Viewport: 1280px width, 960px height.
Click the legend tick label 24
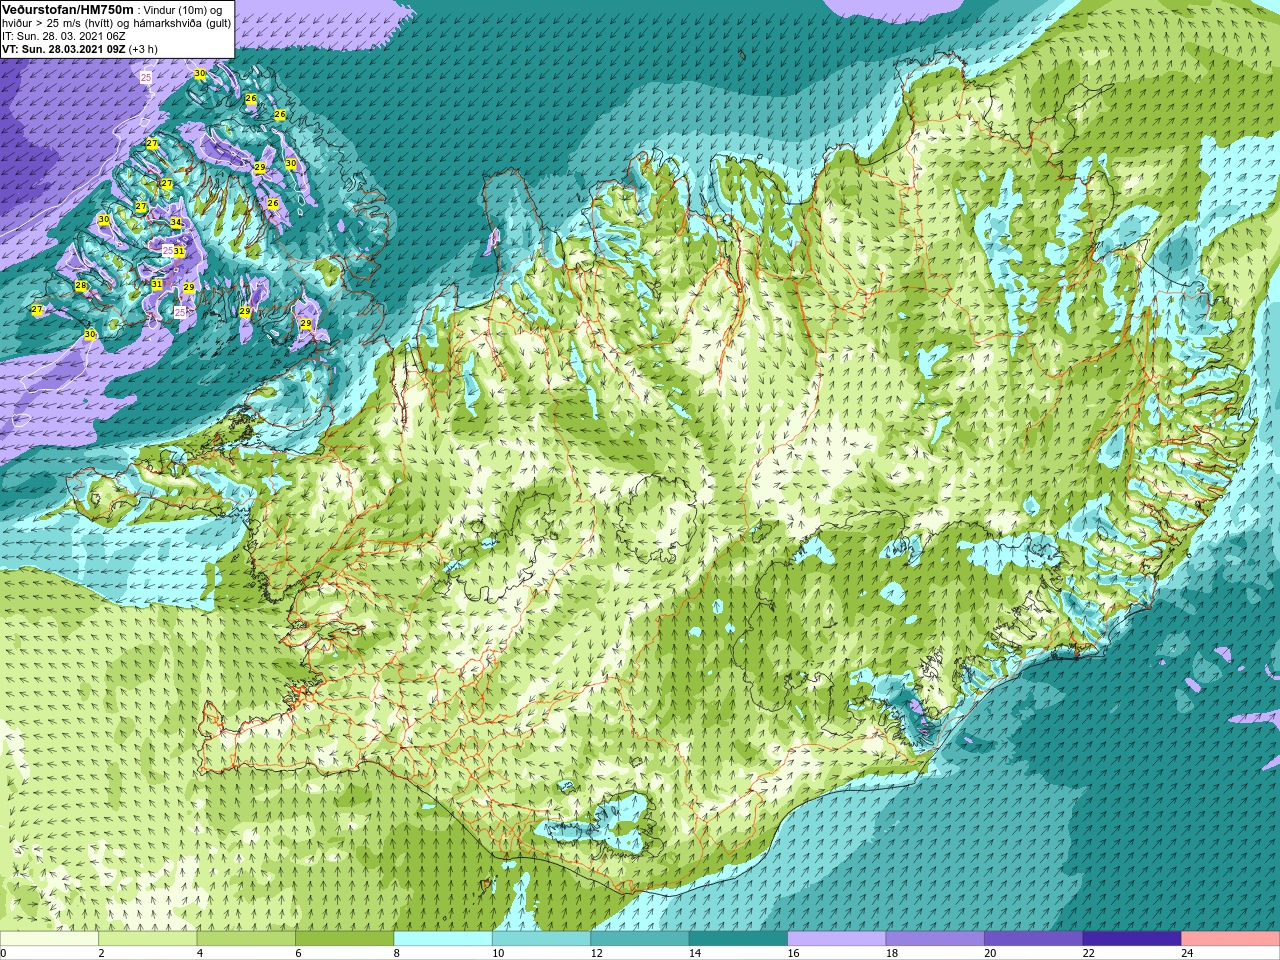[x=1187, y=953]
